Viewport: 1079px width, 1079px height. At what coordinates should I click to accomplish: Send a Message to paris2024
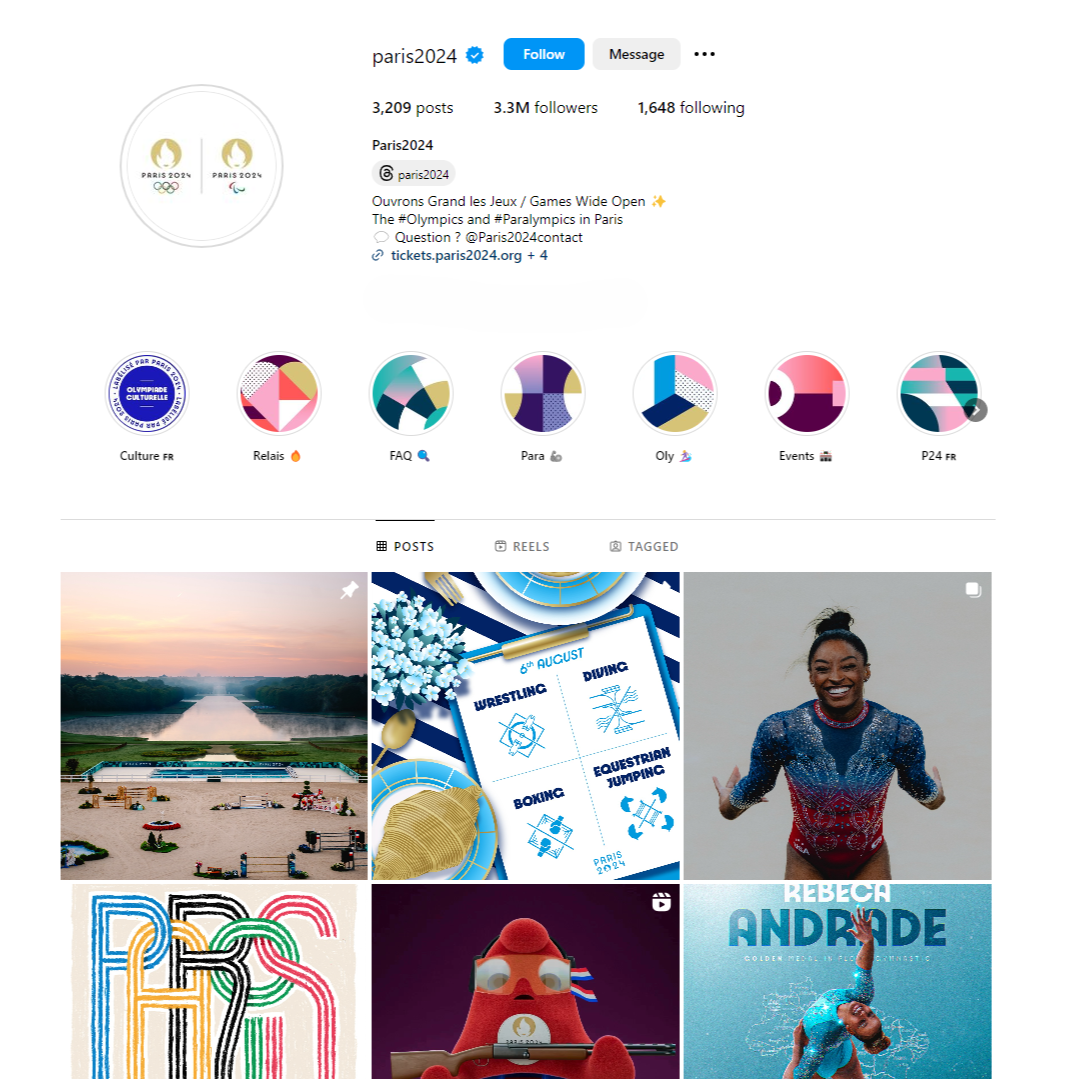coord(637,54)
